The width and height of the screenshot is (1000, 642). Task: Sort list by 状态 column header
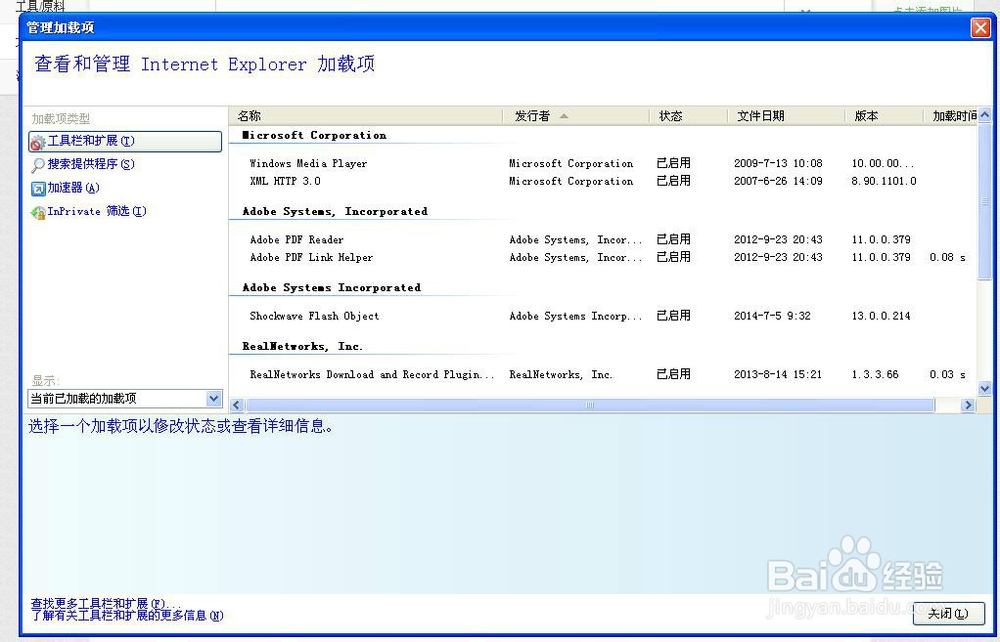[x=689, y=115]
